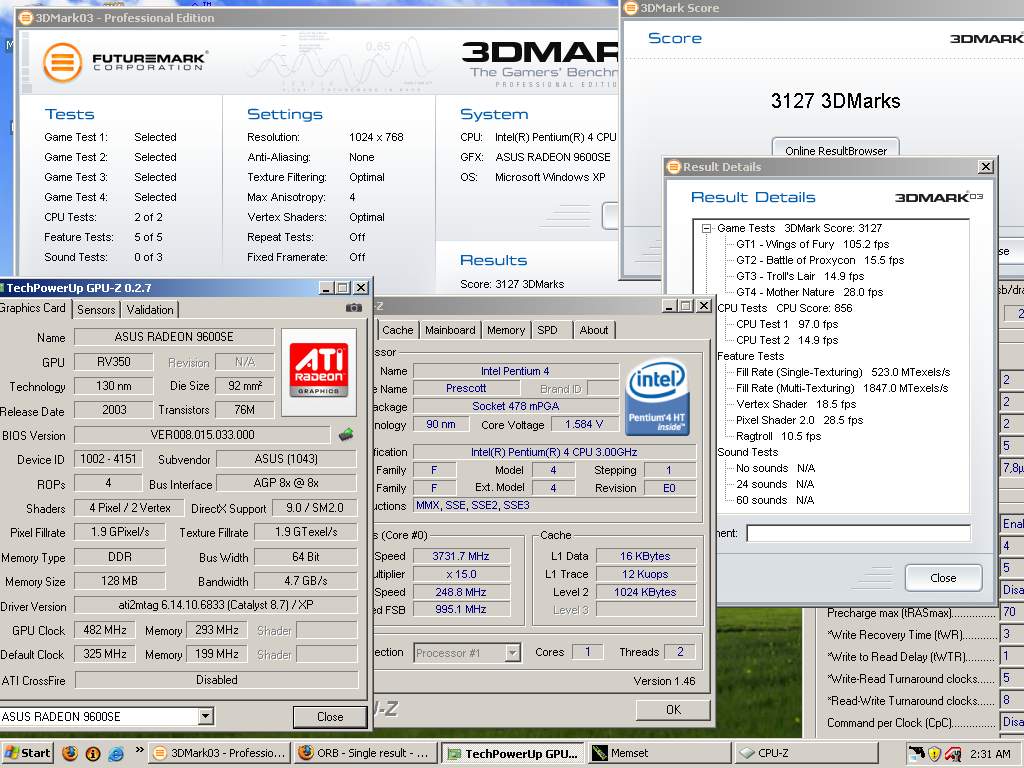Click the orange Futuremark Corporation logo

pyautogui.click(x=62, y=63)
